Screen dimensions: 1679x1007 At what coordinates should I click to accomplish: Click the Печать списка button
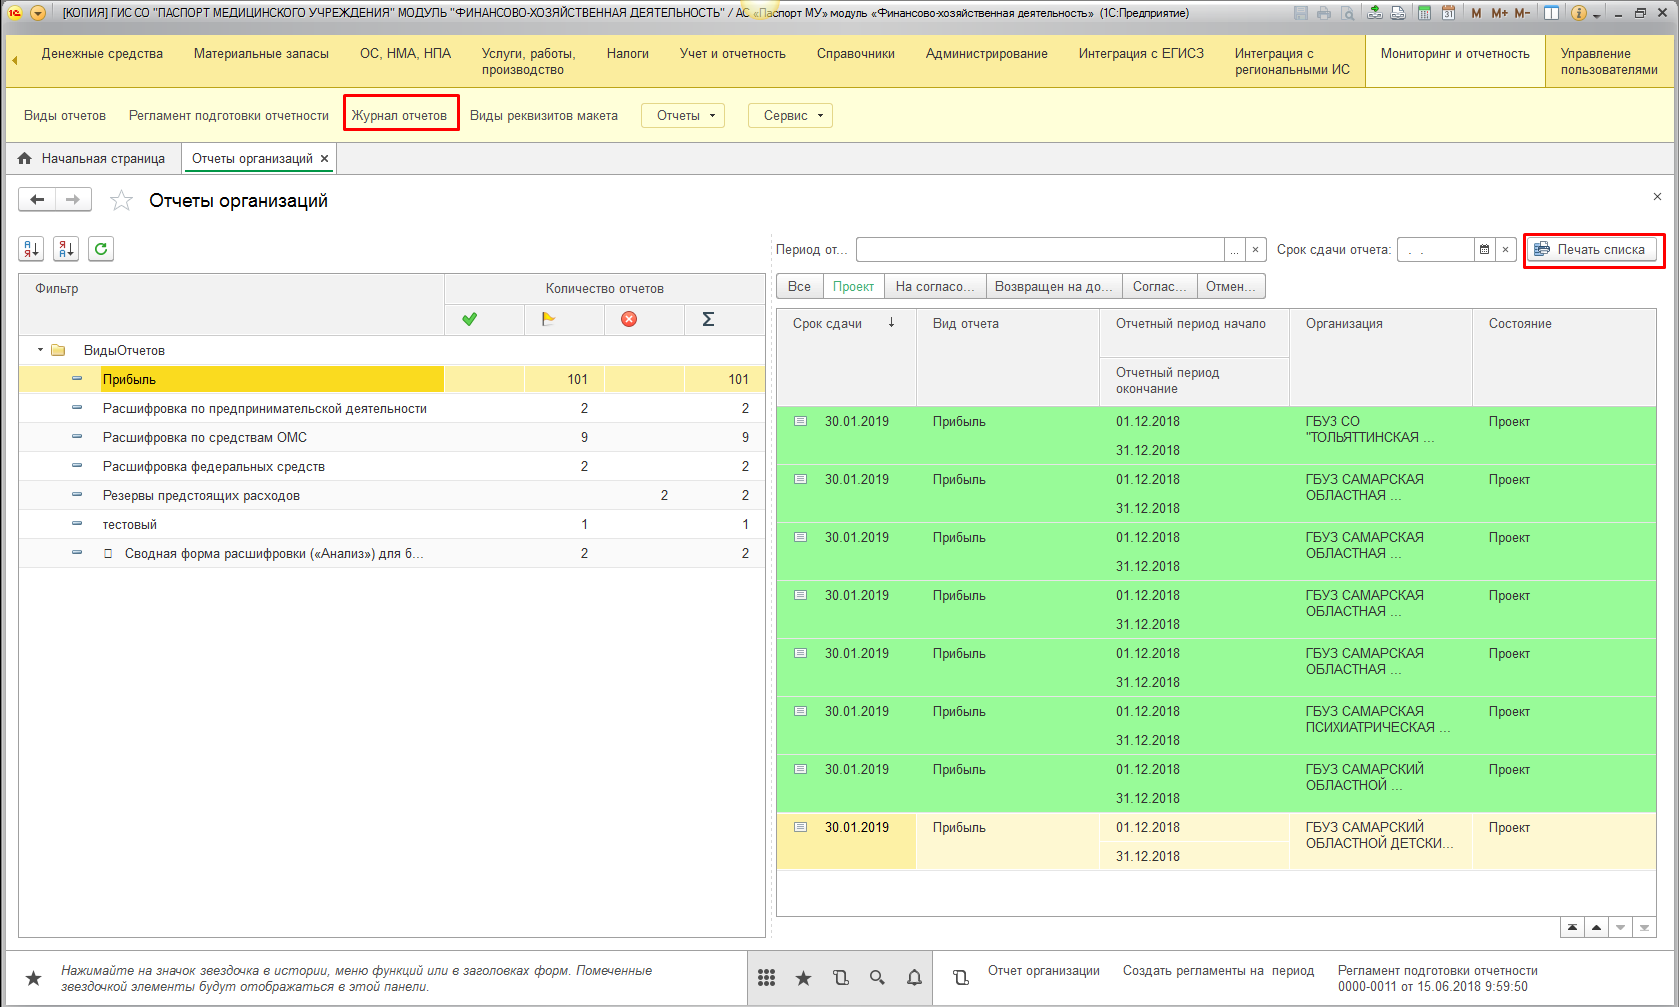pos(1590,250)
